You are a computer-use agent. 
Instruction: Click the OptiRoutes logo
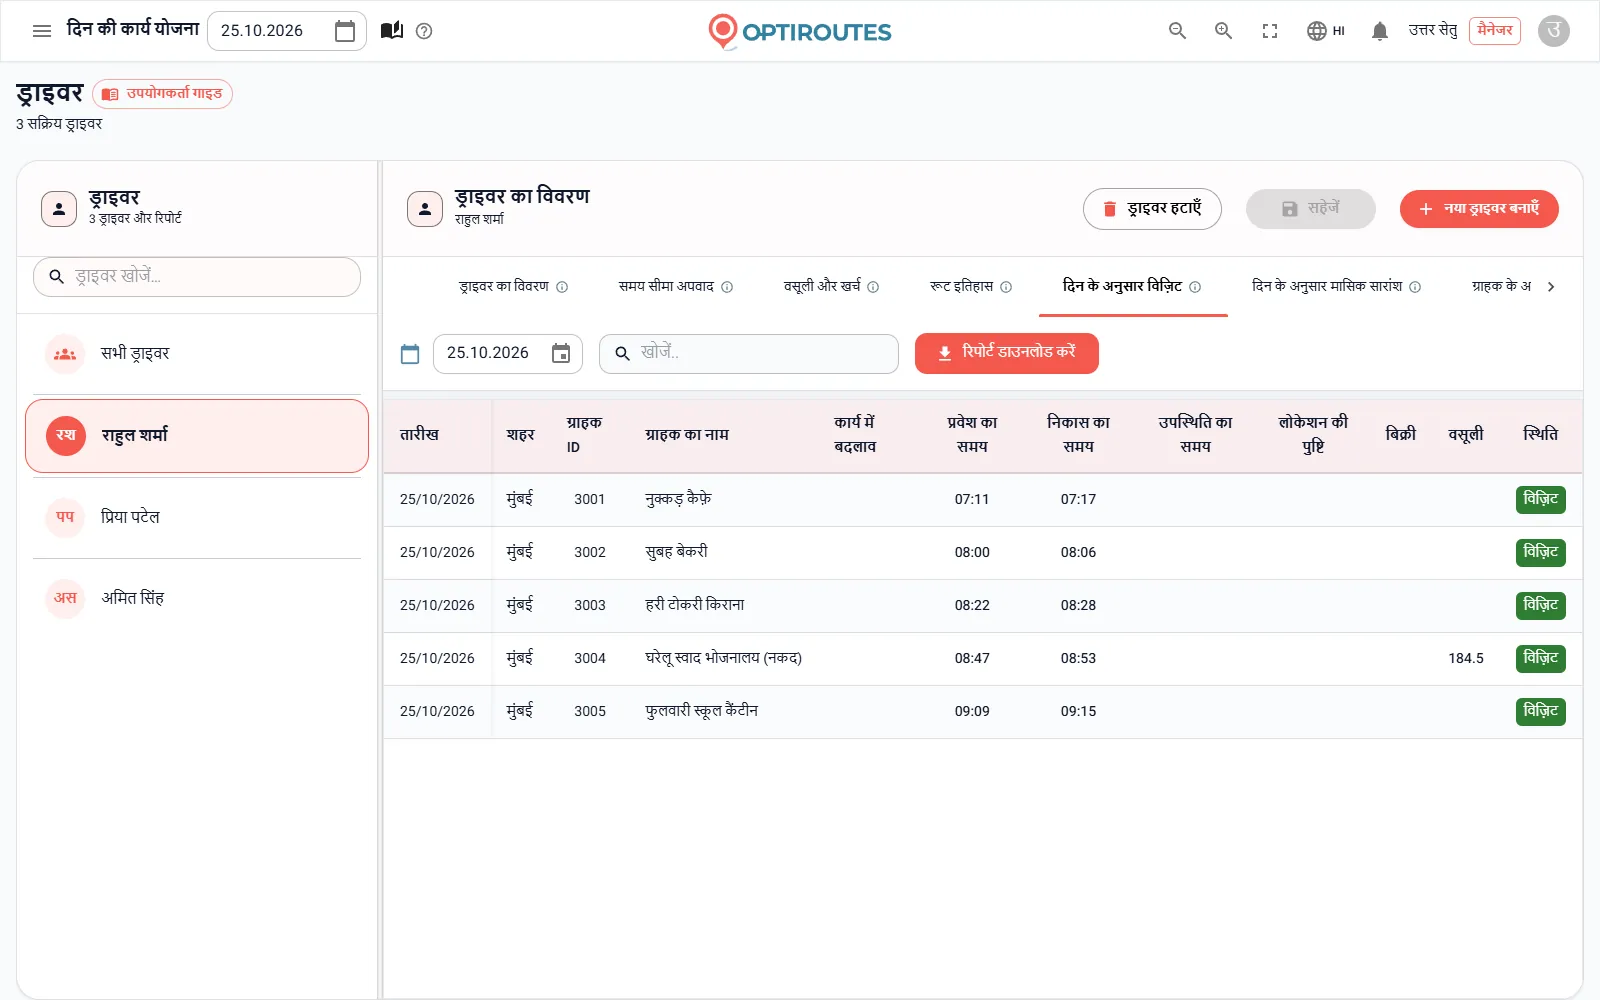(800, 31)
